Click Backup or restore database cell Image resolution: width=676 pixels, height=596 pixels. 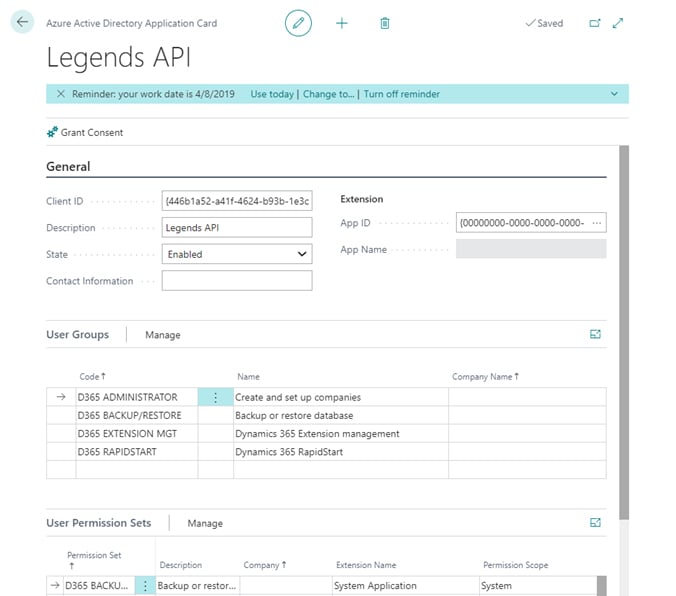[341, 415]
